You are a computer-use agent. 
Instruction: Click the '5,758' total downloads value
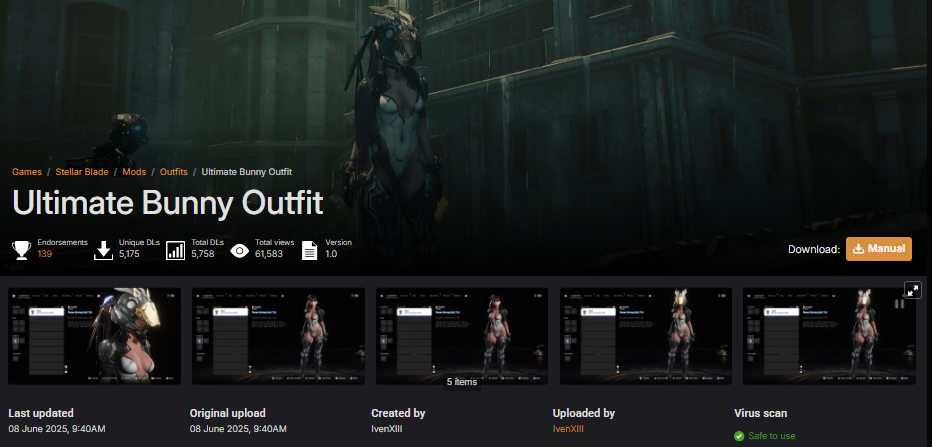tap(203, 254)
